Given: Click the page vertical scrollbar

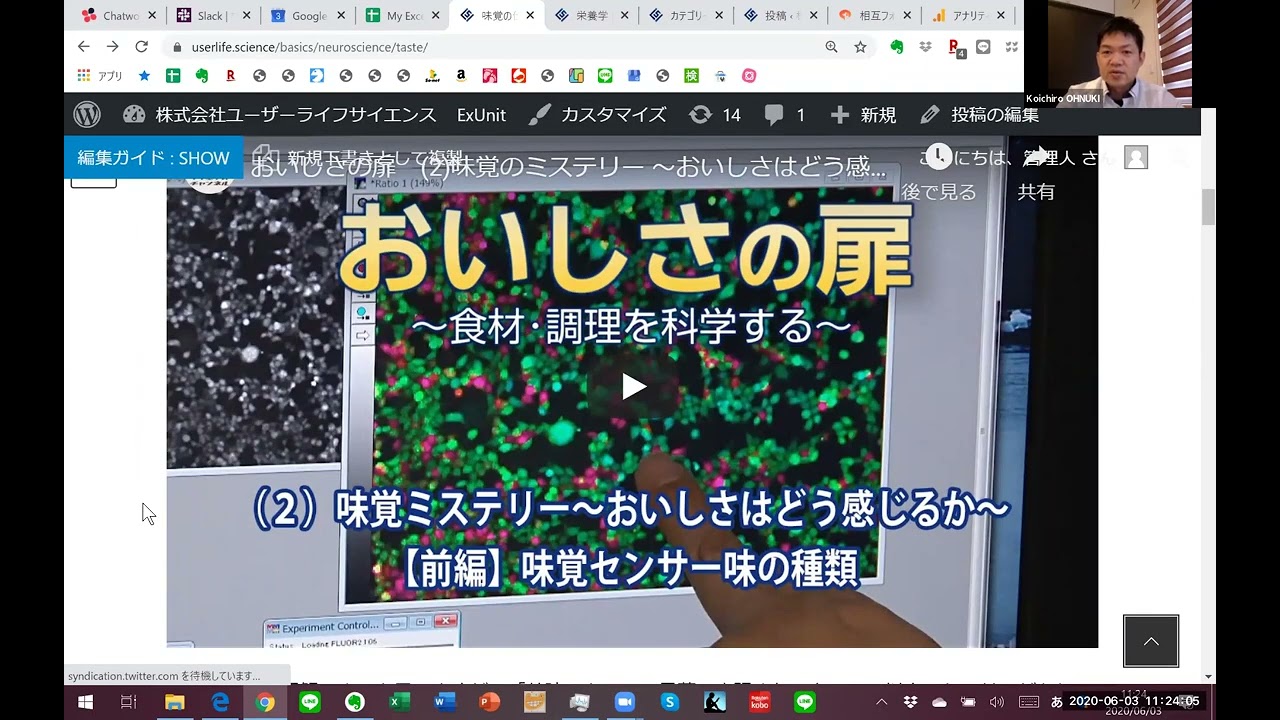Looking at the screenshot, I should click(x=1208, y=207).
